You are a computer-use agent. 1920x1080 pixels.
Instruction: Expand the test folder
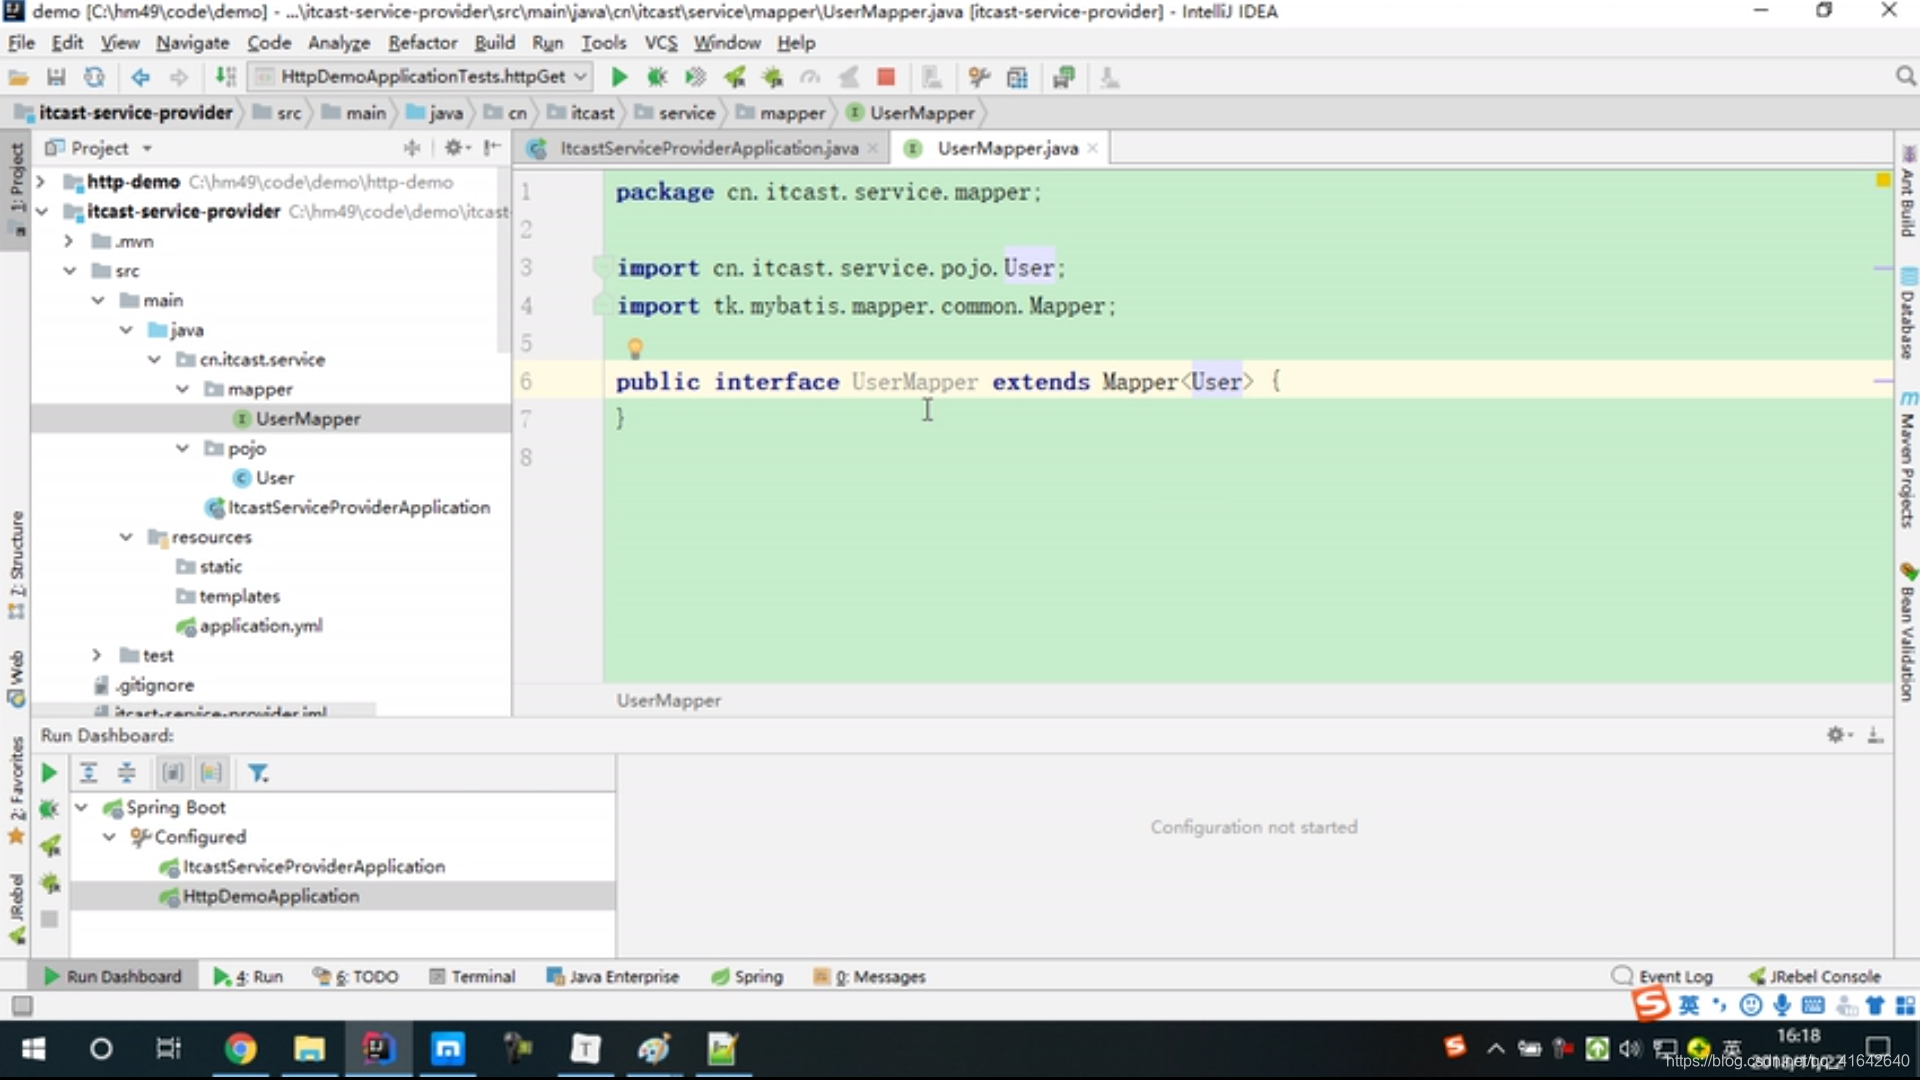(x=96, y=655)
